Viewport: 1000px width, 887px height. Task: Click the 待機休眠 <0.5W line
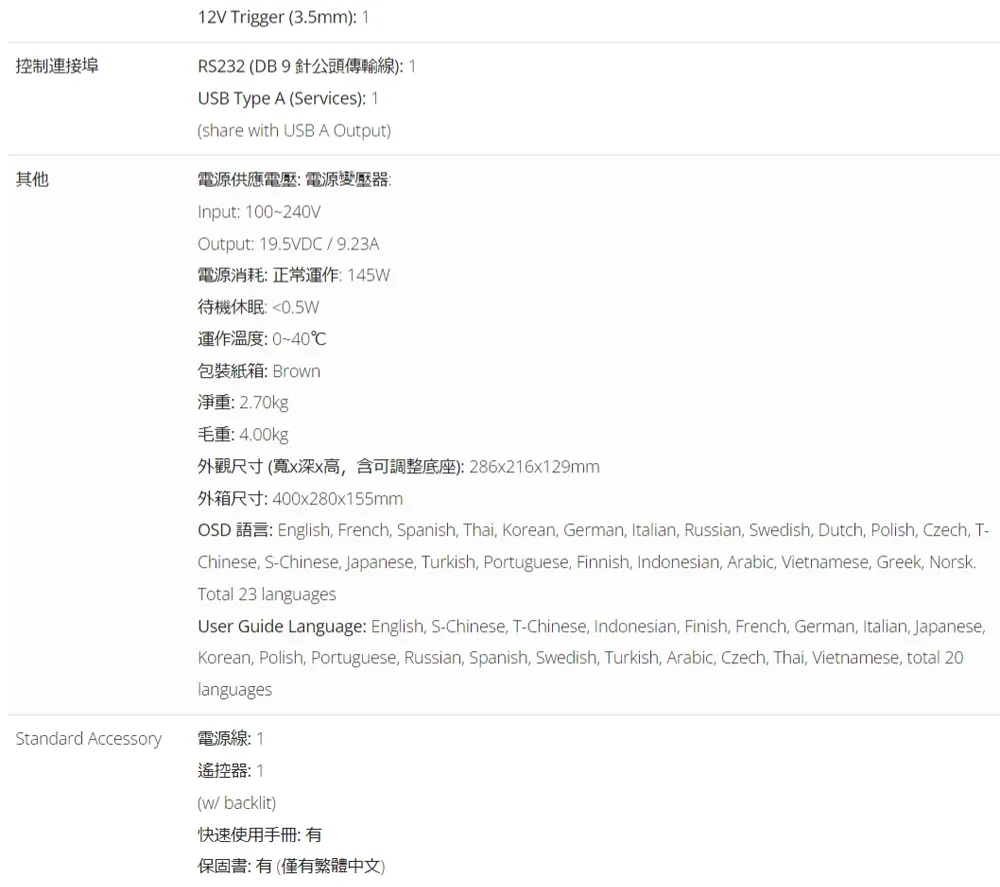[x=258, y=307]
